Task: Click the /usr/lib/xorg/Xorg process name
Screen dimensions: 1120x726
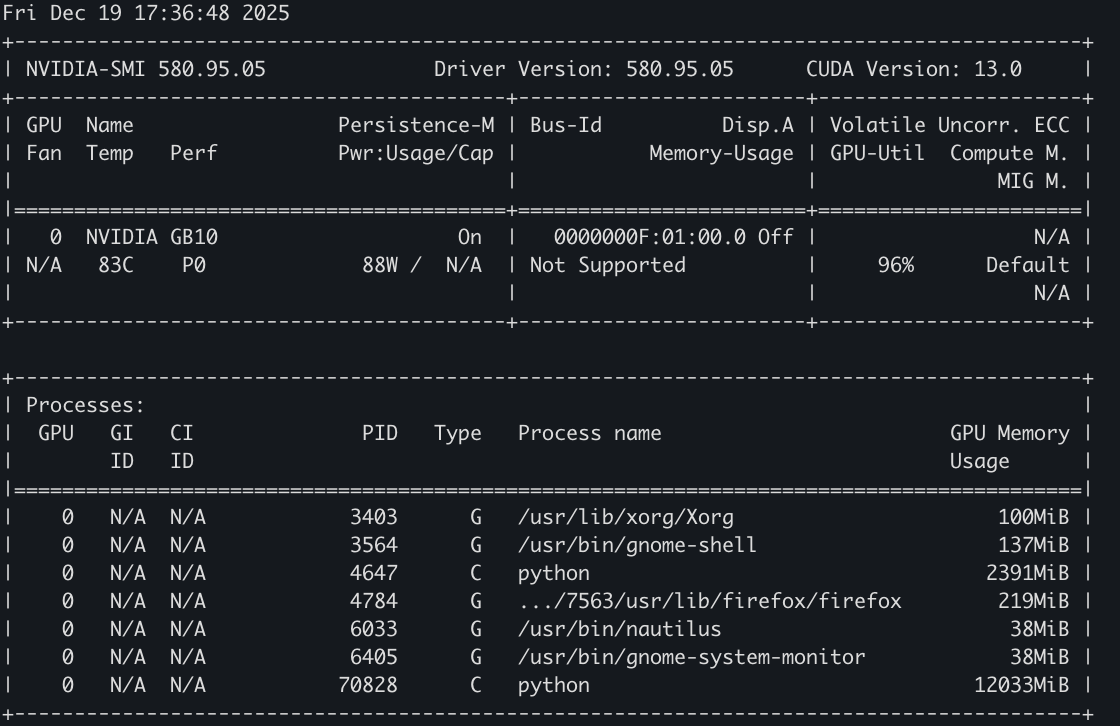Action: [x=626, y=517]
